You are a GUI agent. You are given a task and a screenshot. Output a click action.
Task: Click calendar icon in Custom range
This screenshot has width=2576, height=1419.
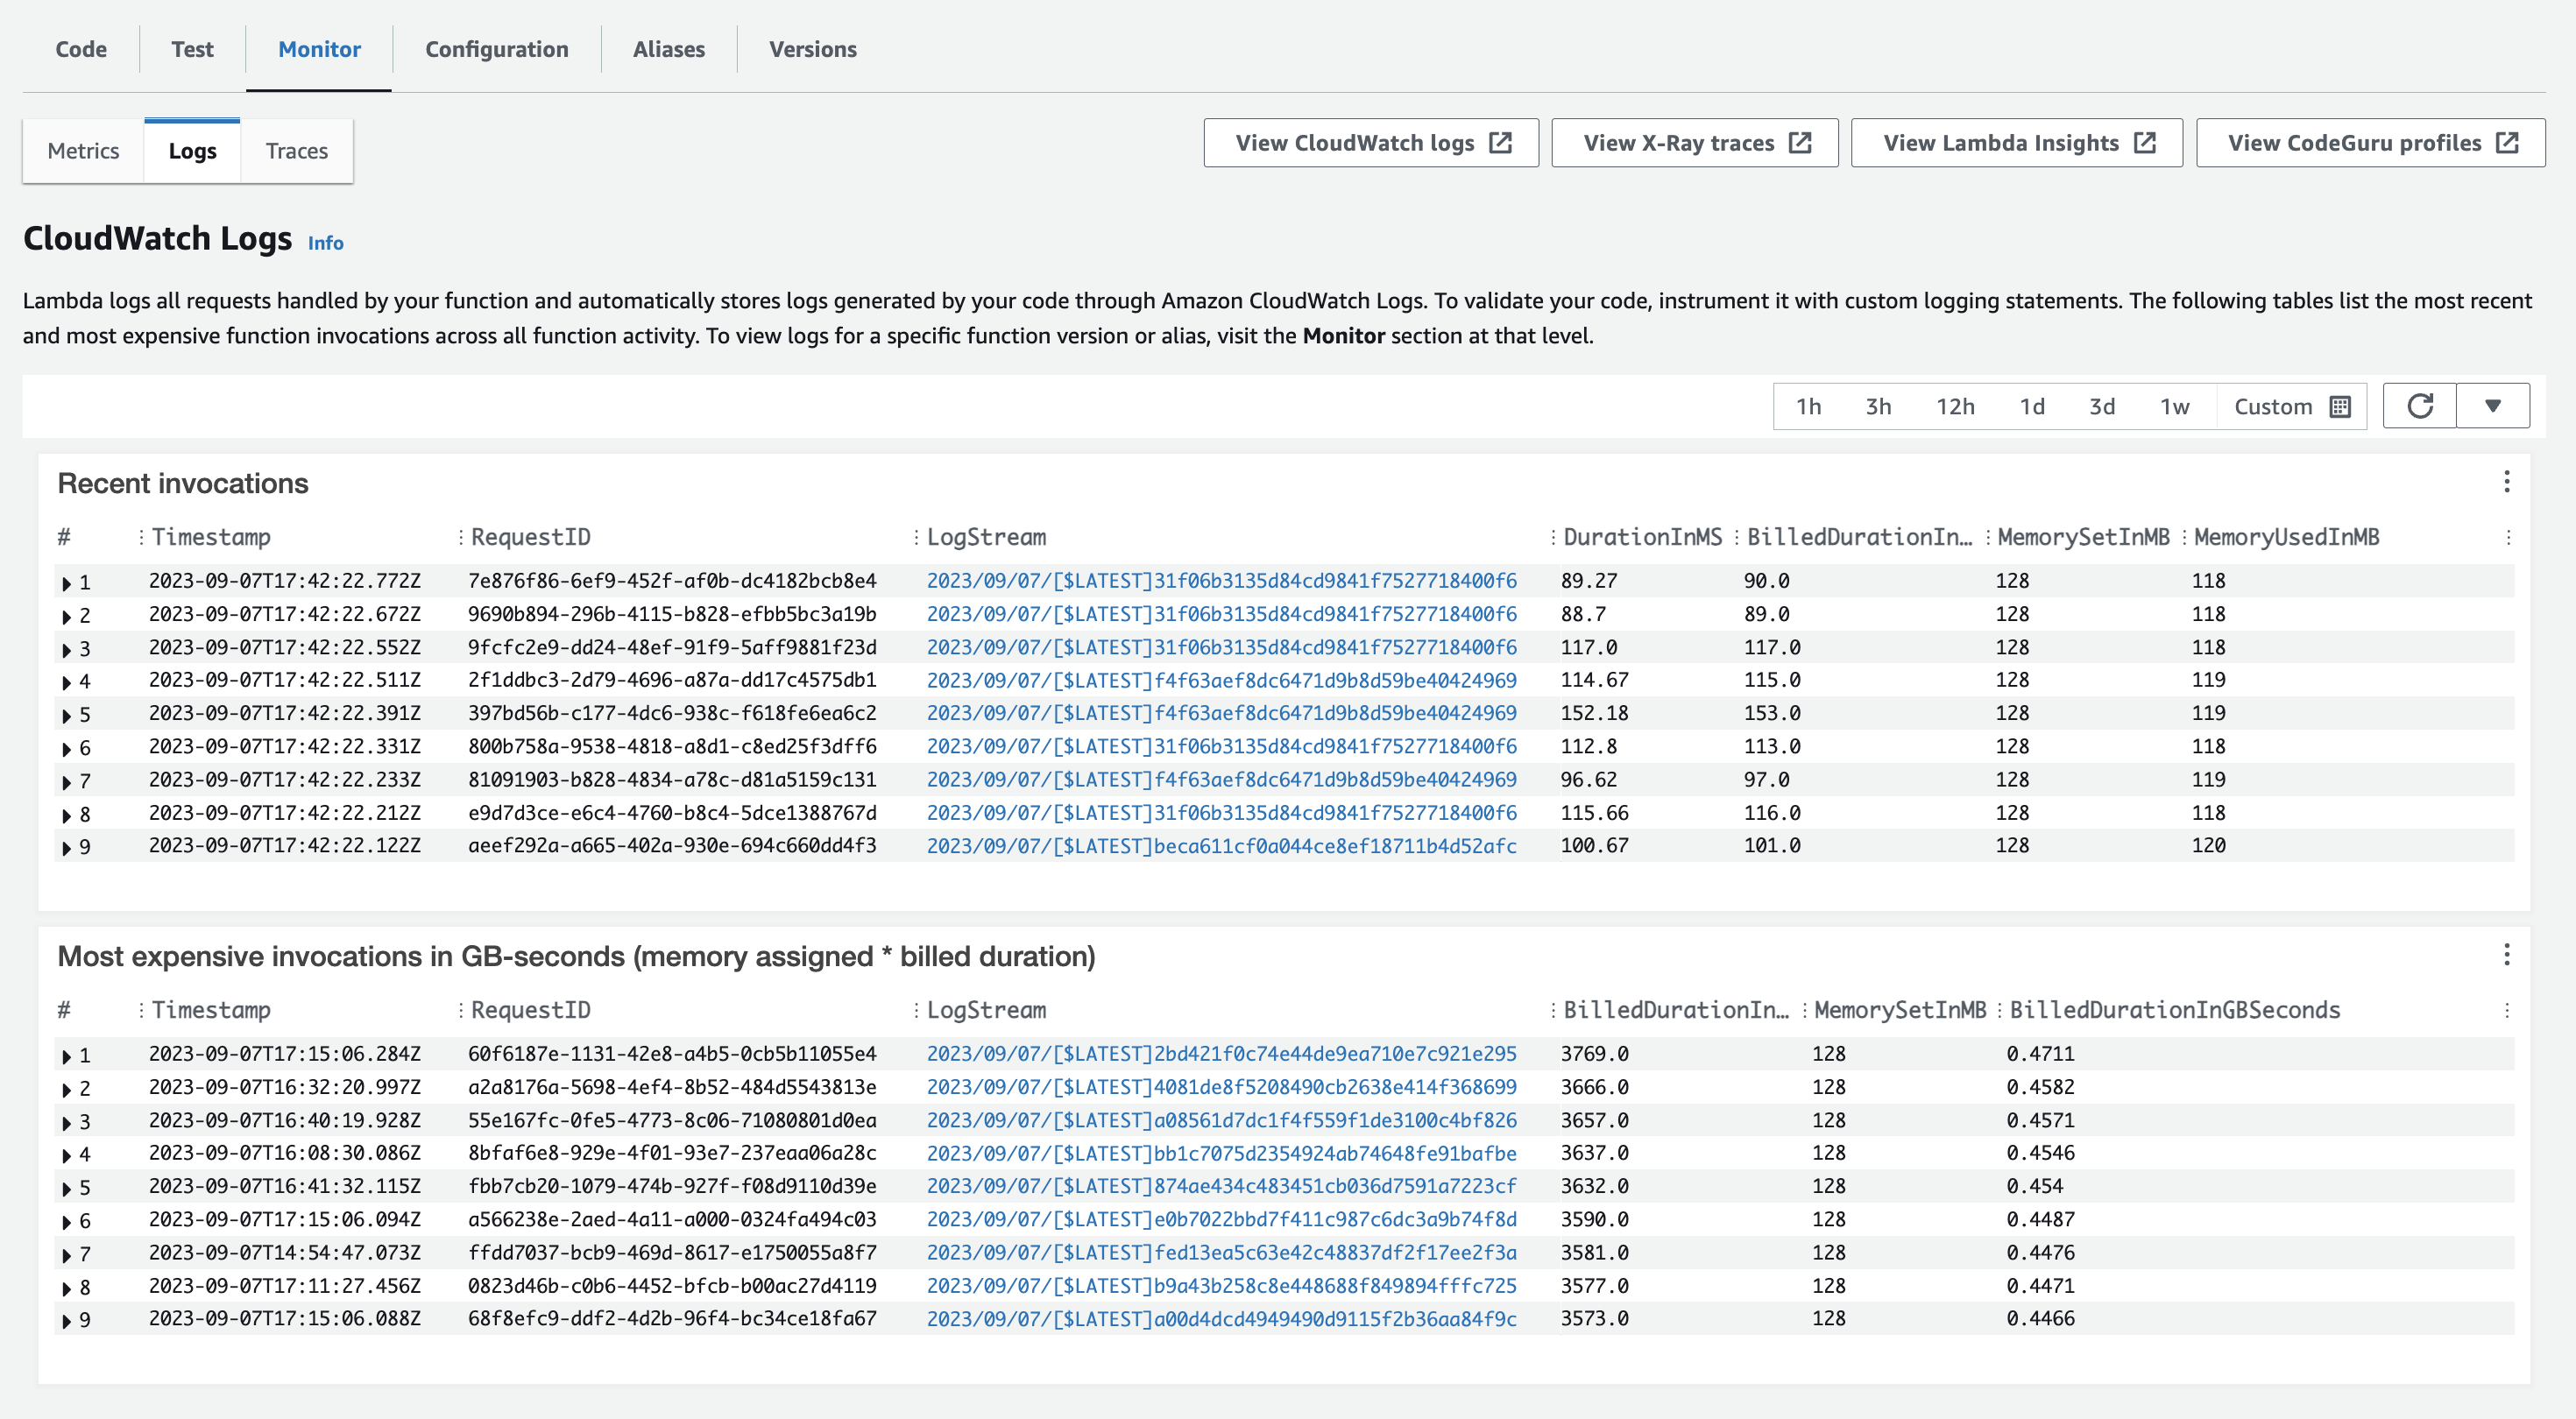tap(2340, 406)
